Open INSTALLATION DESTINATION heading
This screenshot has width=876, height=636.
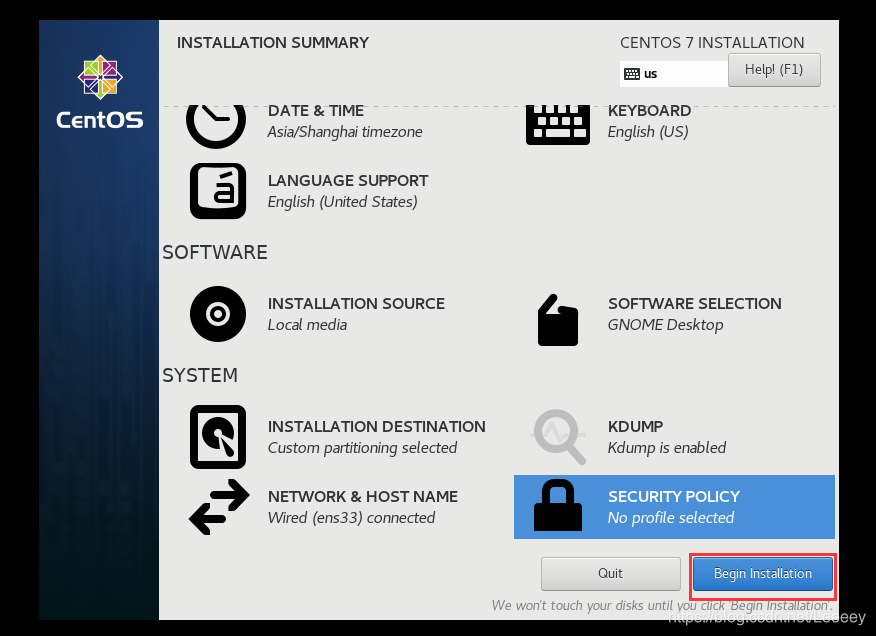tap(377, 426)
